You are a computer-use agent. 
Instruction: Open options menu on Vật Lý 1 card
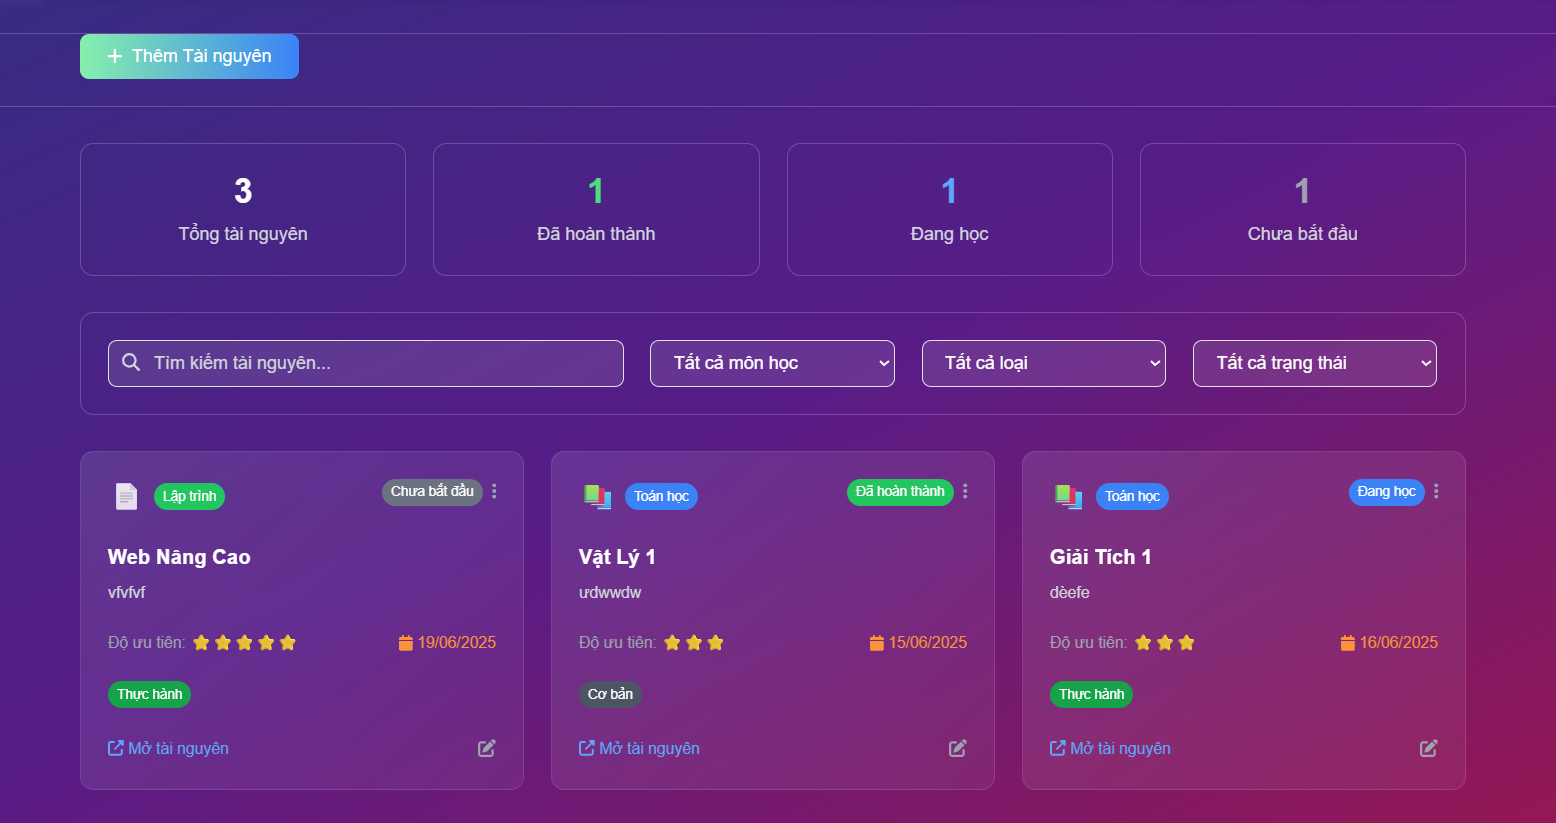965,491
